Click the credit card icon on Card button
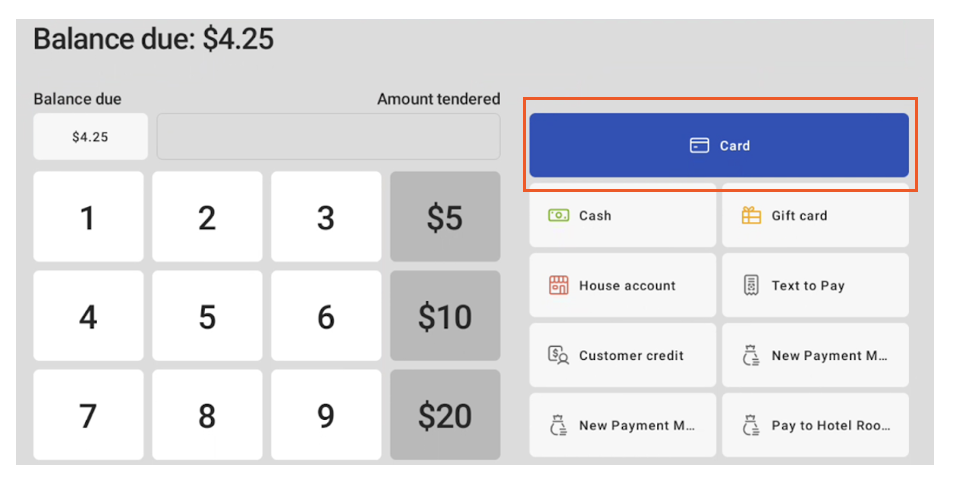This screenshot has width=956, height=488. 699,146
